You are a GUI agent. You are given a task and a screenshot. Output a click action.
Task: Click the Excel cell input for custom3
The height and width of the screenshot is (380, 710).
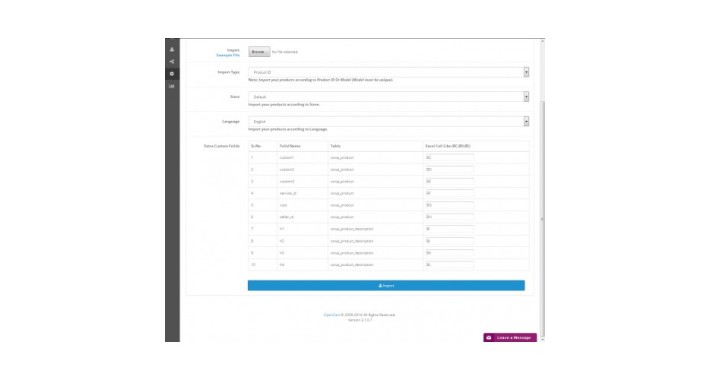[449, 181]
